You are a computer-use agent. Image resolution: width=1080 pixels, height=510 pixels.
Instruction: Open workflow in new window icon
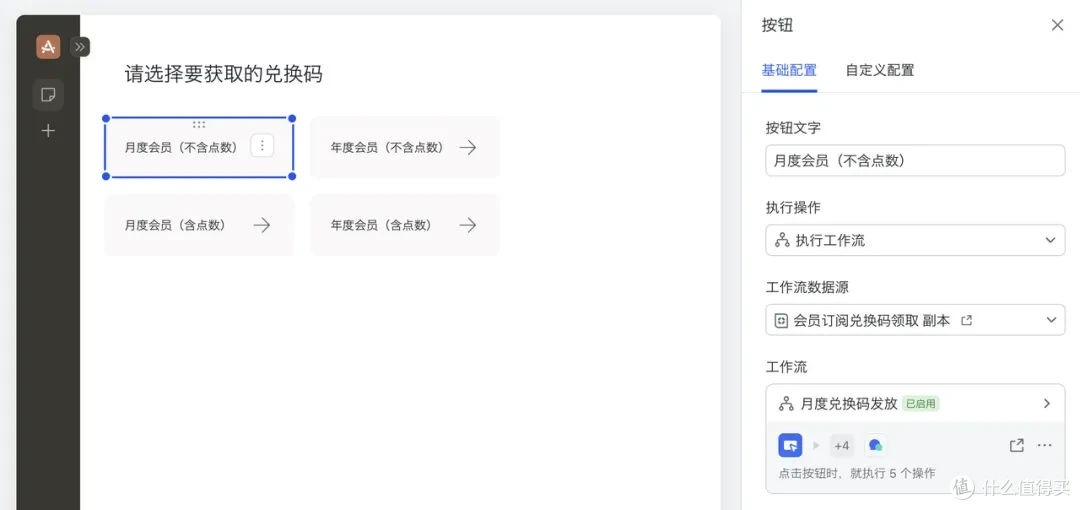[x=1016, y=445]
